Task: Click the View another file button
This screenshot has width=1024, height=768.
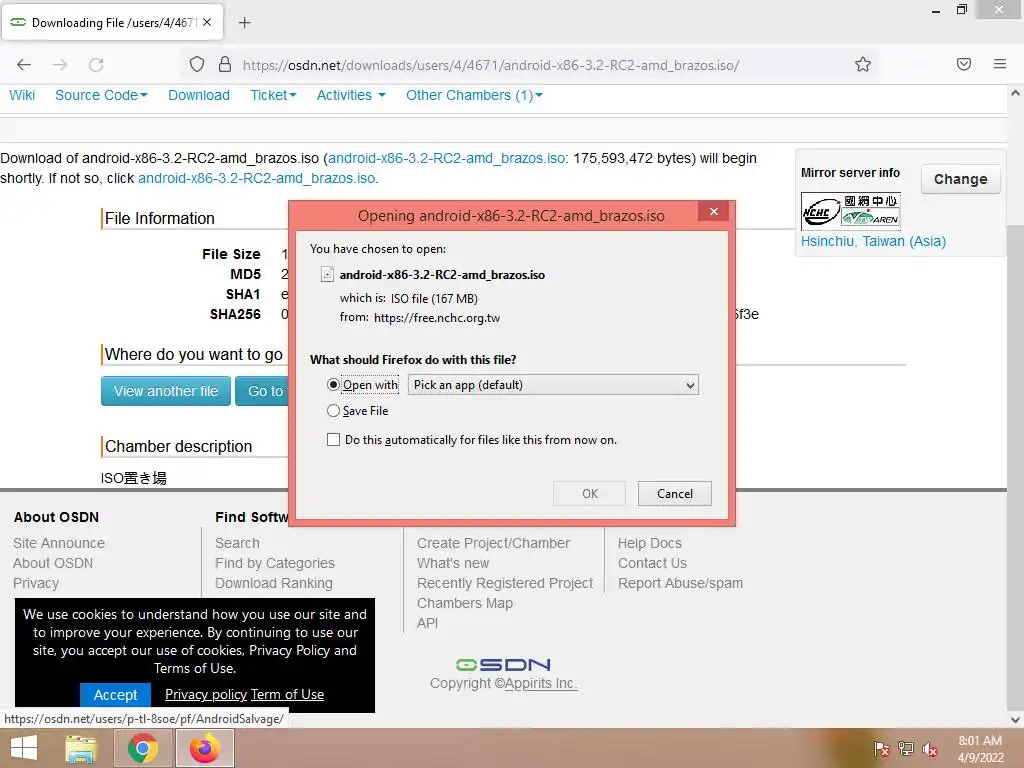Action: tap(166, 391)
